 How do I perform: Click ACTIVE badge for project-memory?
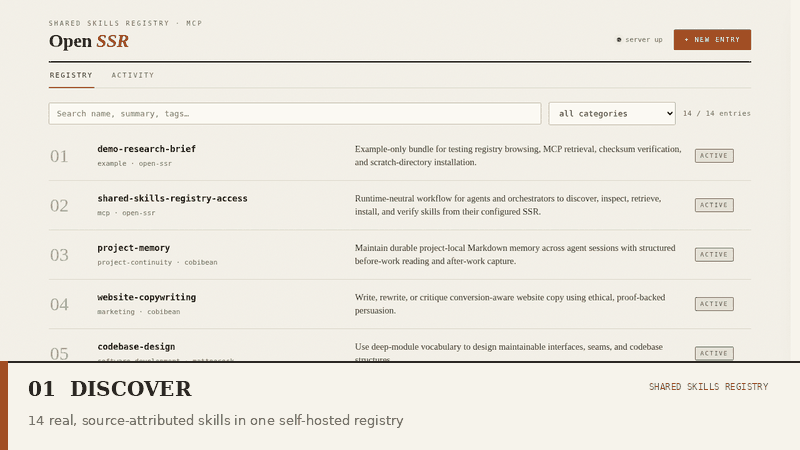pos(714,255)
